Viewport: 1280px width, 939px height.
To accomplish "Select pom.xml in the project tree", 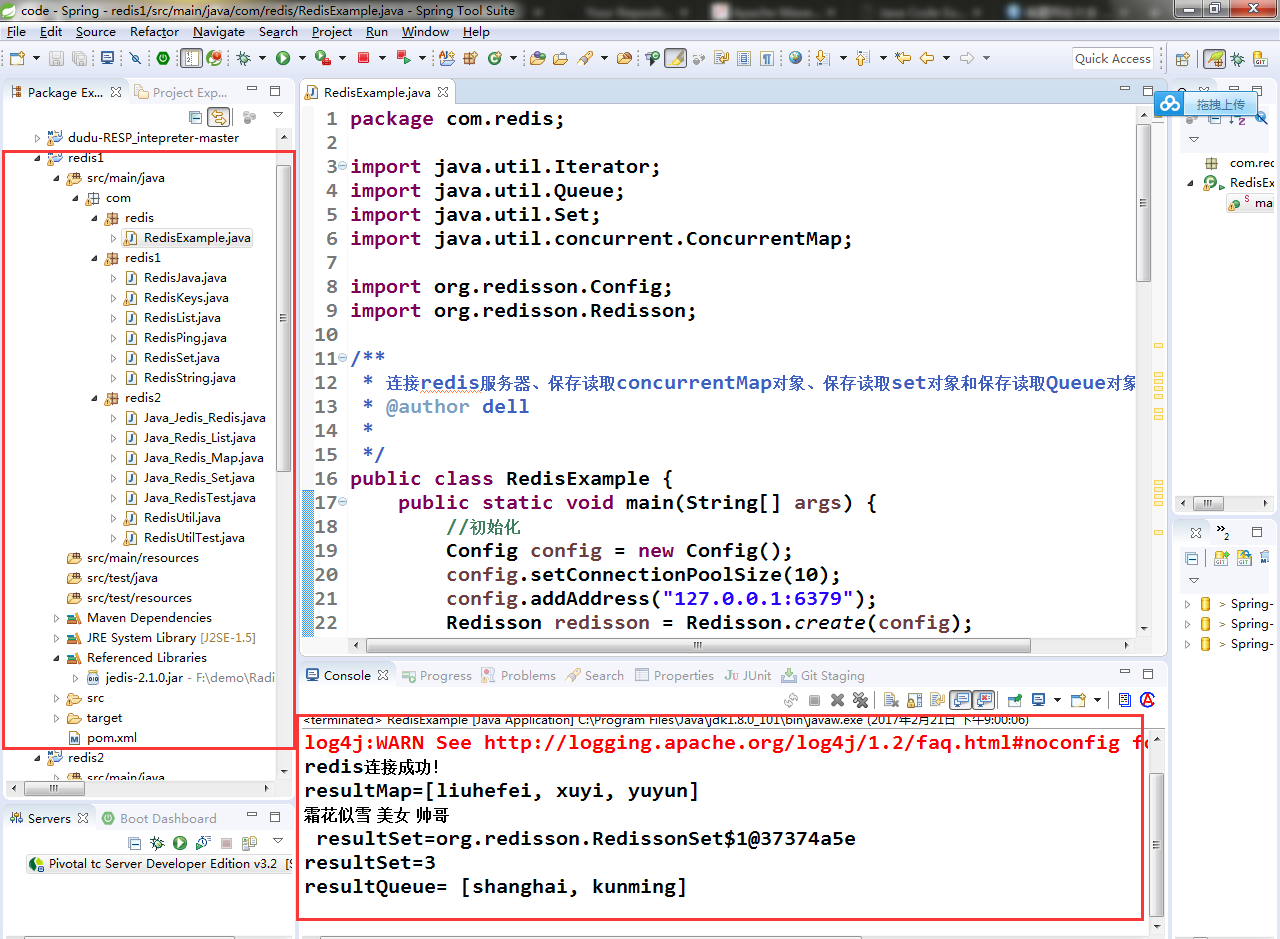I will [111, 738].
